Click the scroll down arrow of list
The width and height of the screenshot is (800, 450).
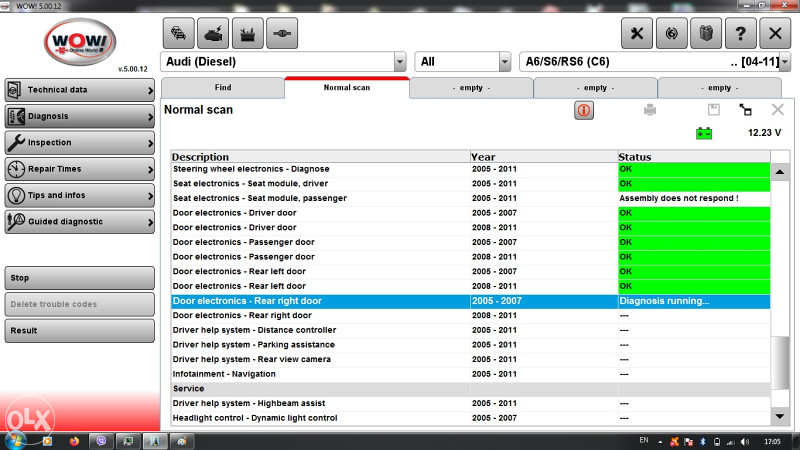(x=780, y=415)
